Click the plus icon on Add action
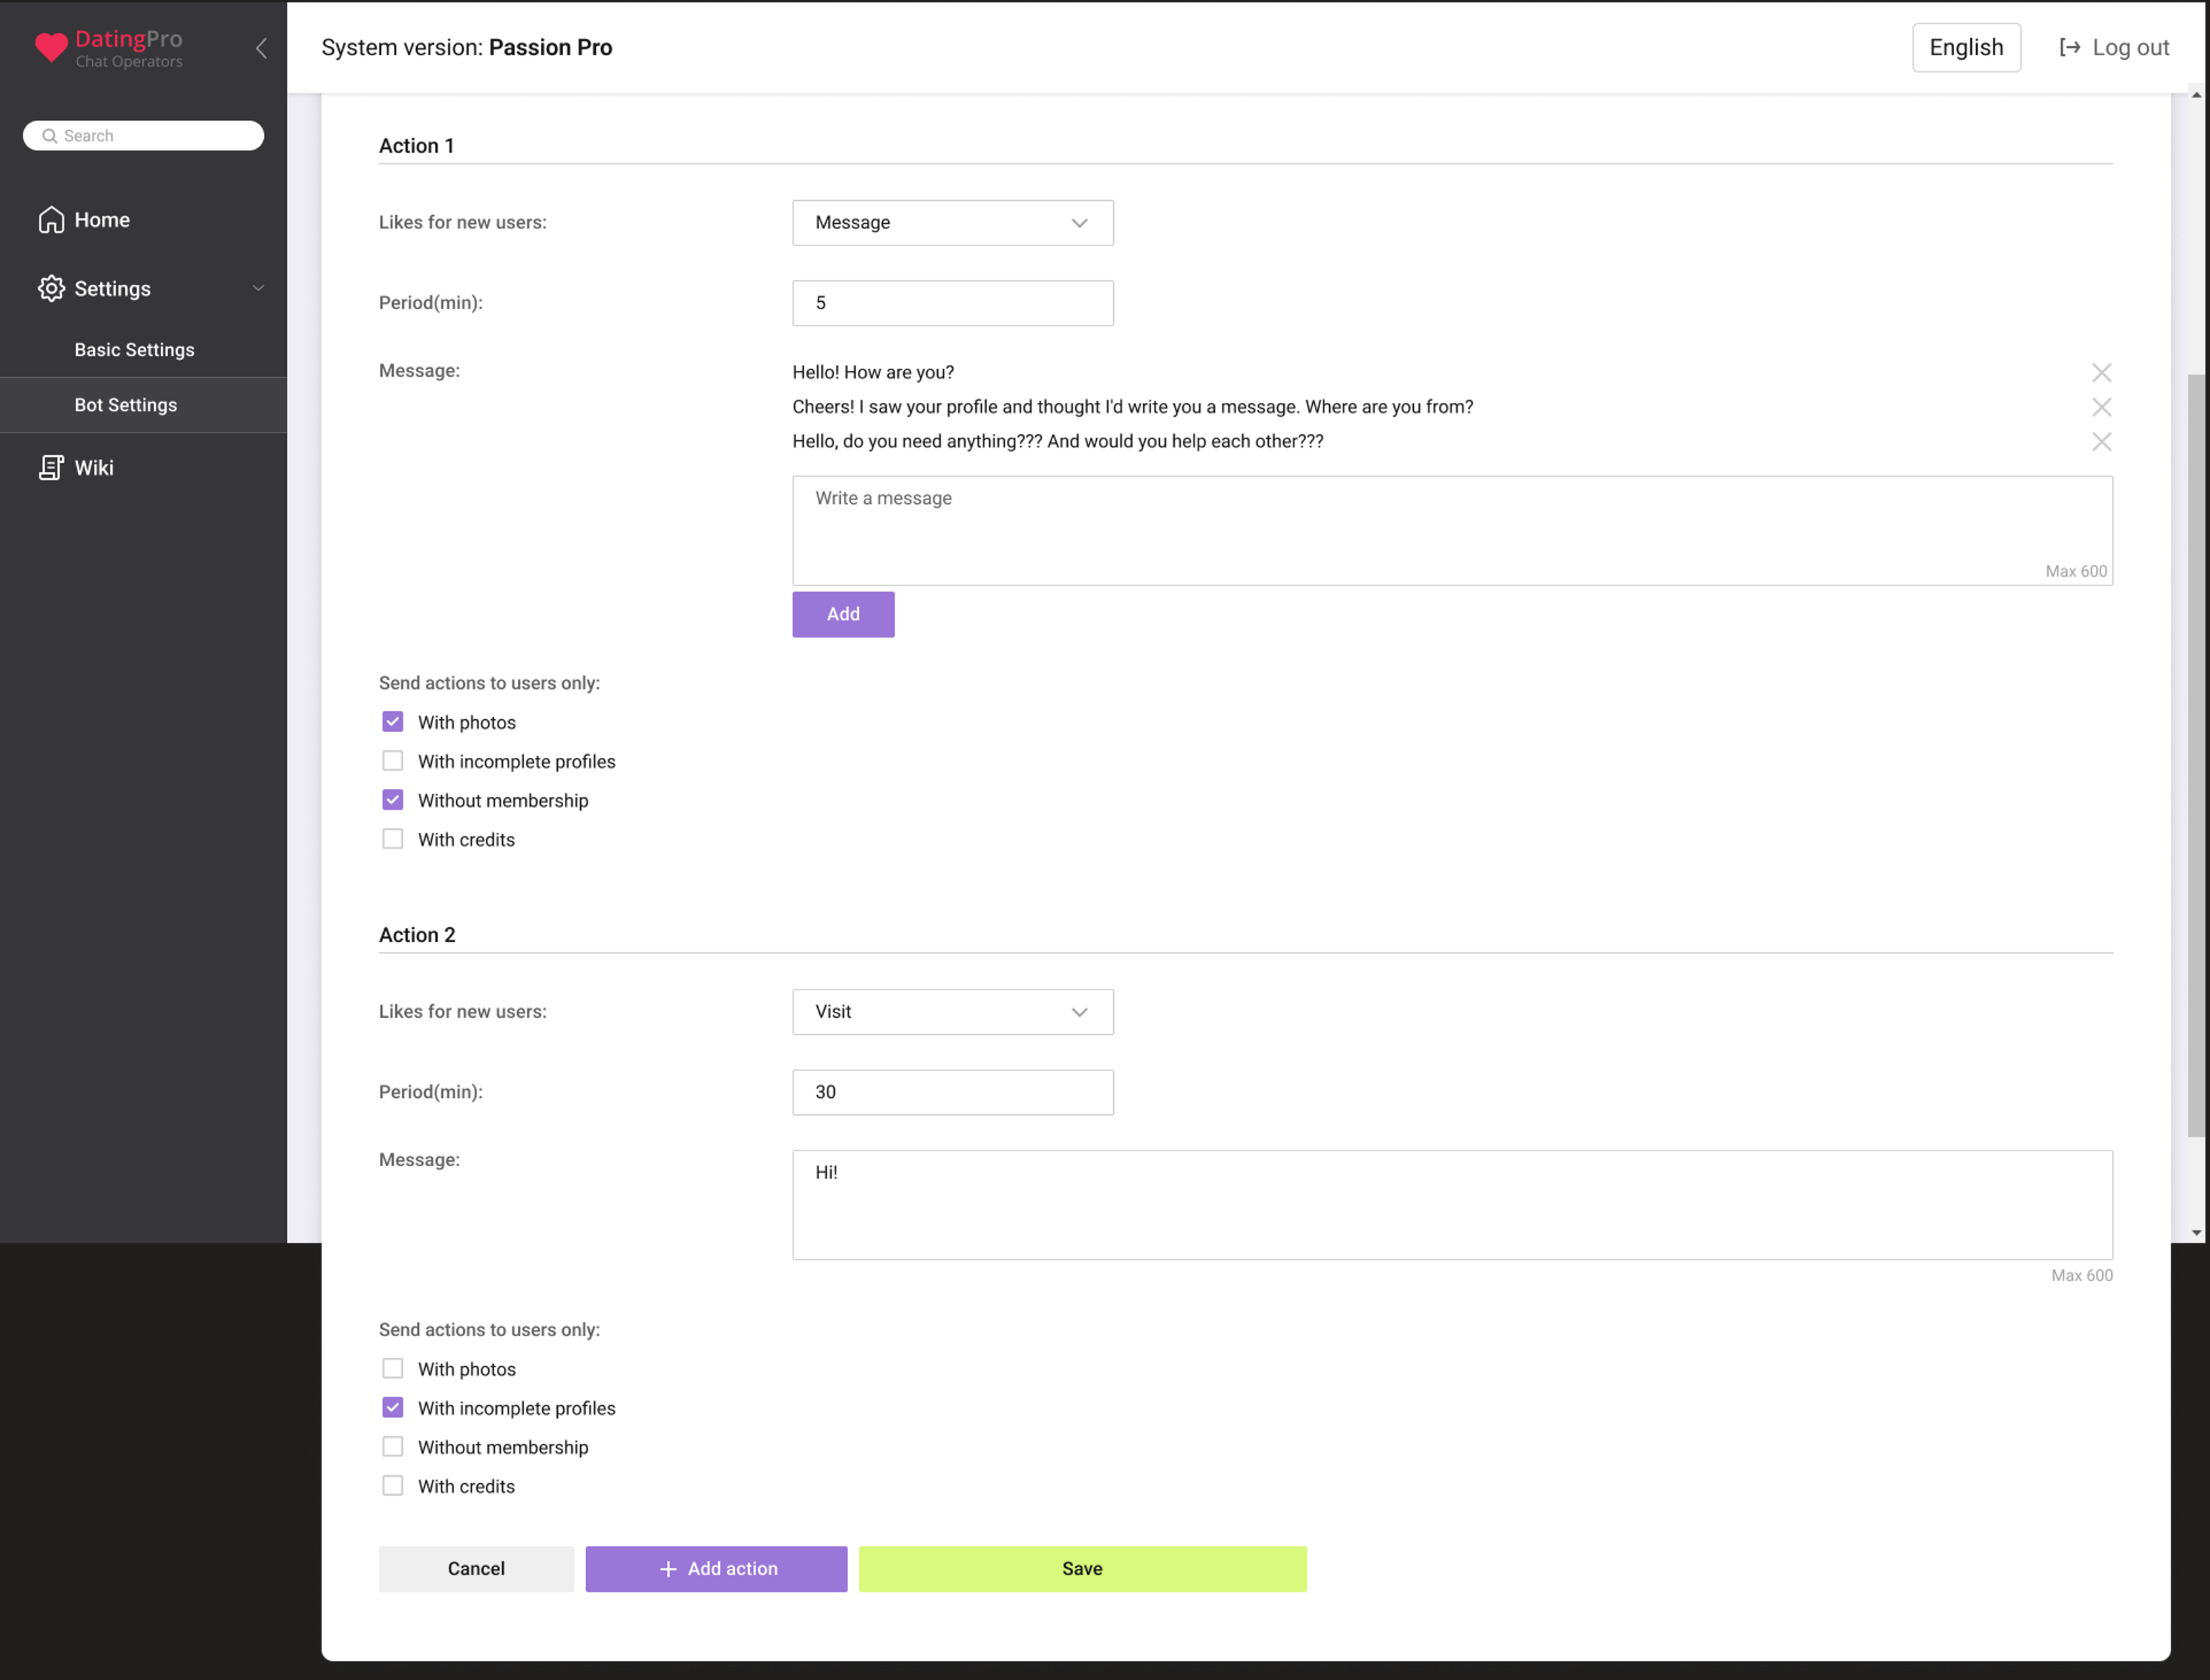The height and width of the screenshot is (1680, 2210). coord(668,1569)
